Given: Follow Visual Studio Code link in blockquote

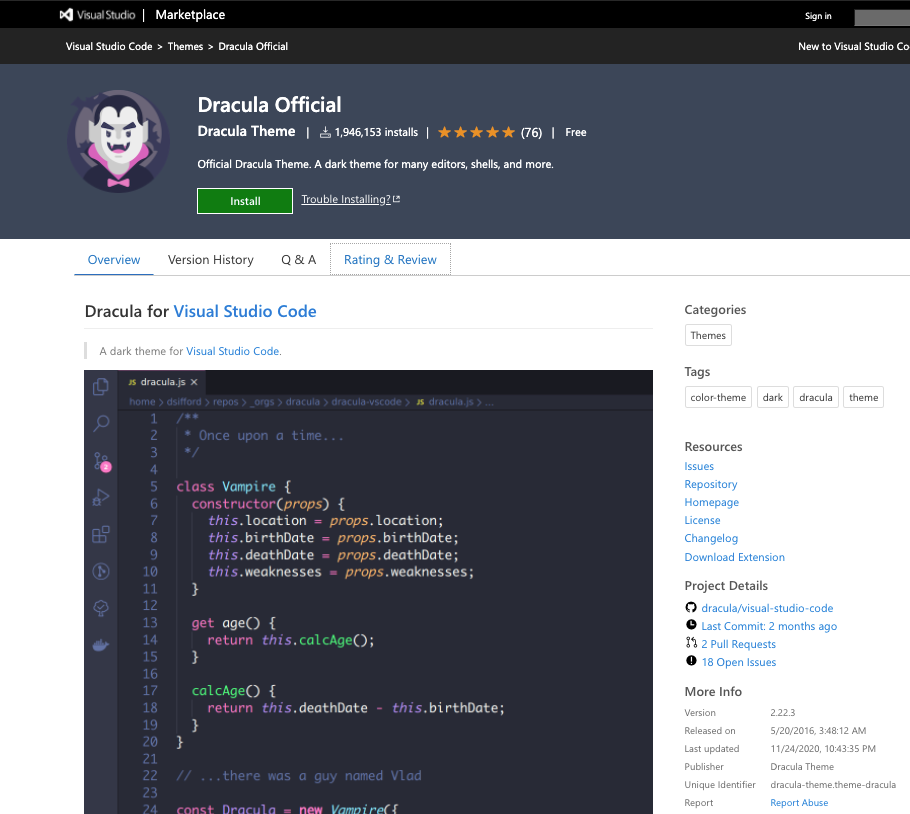Looking at the screenshot, I should (x=232, y=351).
